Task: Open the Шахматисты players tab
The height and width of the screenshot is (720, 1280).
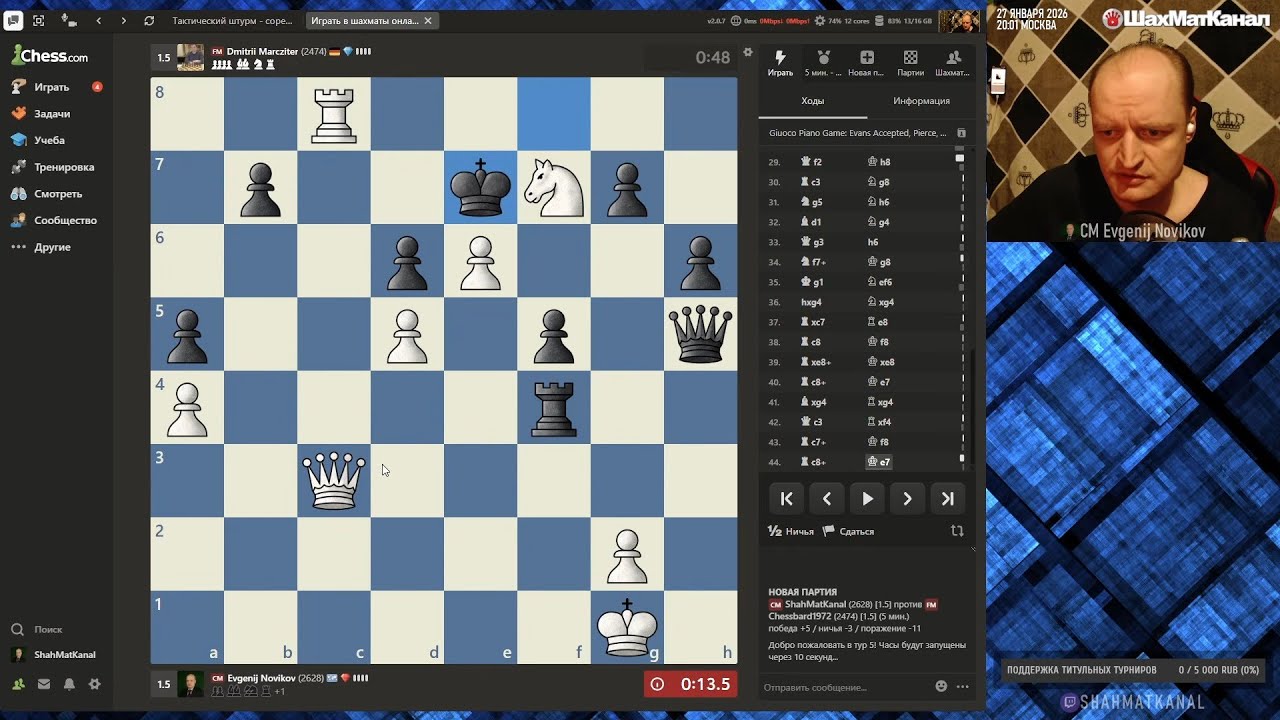Action: [x=952, y=64]
